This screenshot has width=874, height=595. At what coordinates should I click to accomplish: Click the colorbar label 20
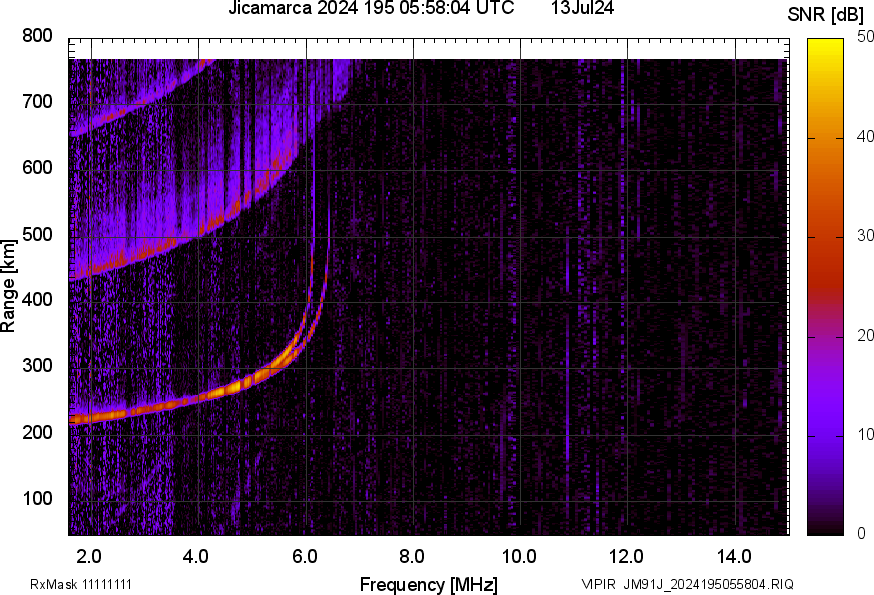[866, 335]
